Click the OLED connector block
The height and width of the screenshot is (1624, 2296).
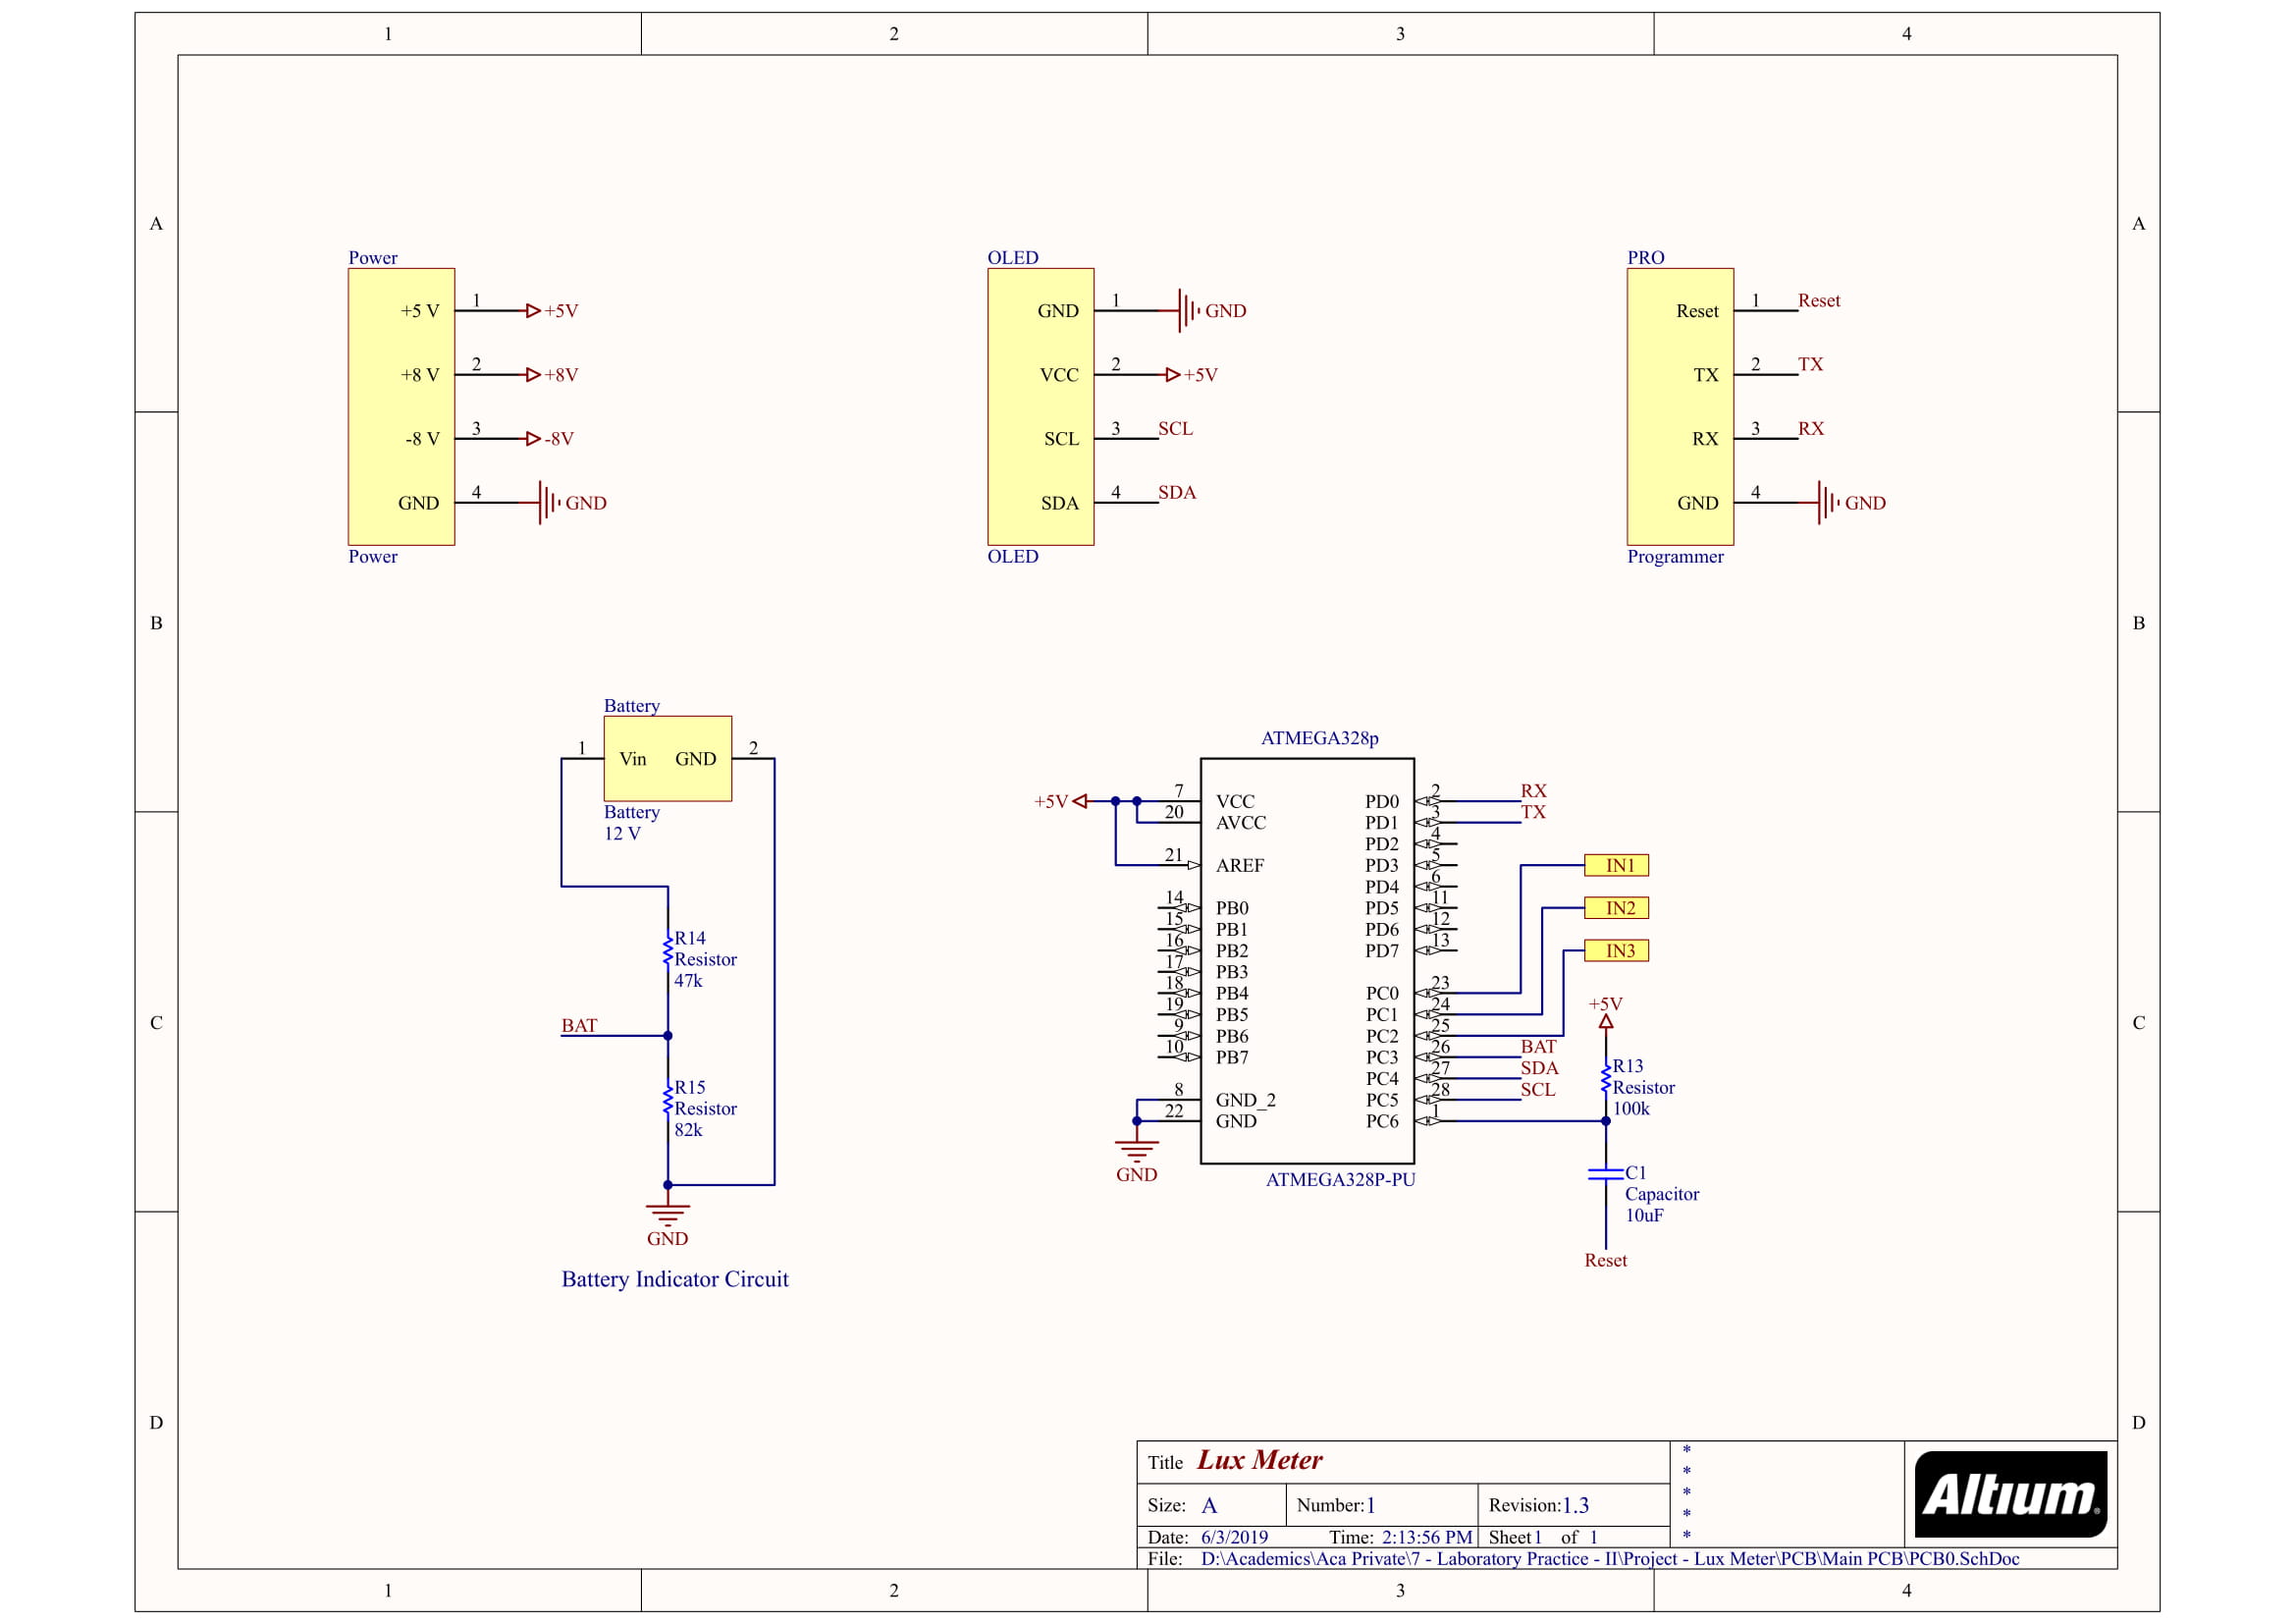click(x=1040, y=406)
